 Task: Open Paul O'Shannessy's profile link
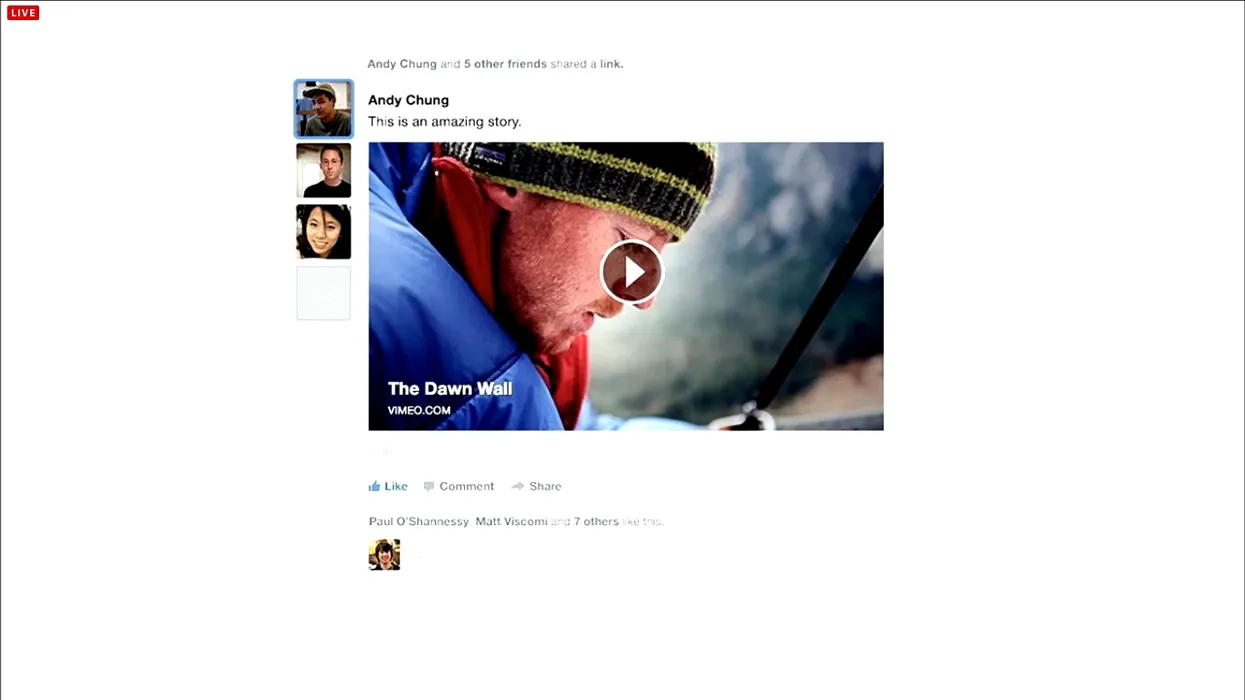418,522
